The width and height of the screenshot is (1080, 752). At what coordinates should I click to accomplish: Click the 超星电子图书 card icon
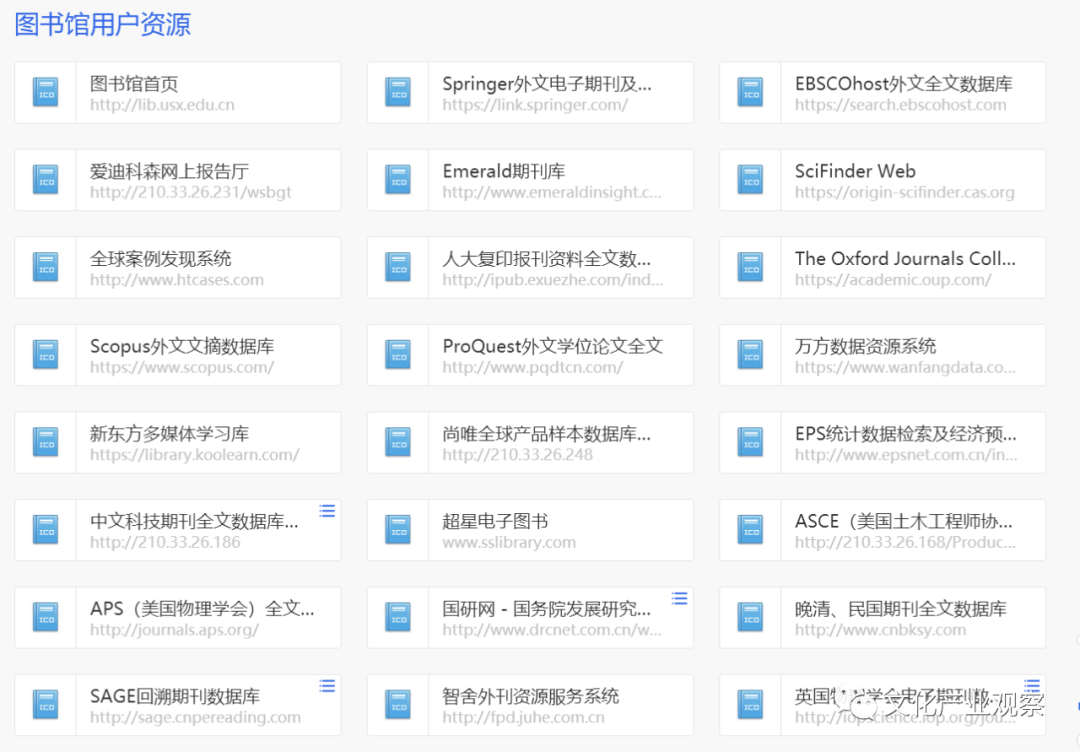tap(398, 530)
